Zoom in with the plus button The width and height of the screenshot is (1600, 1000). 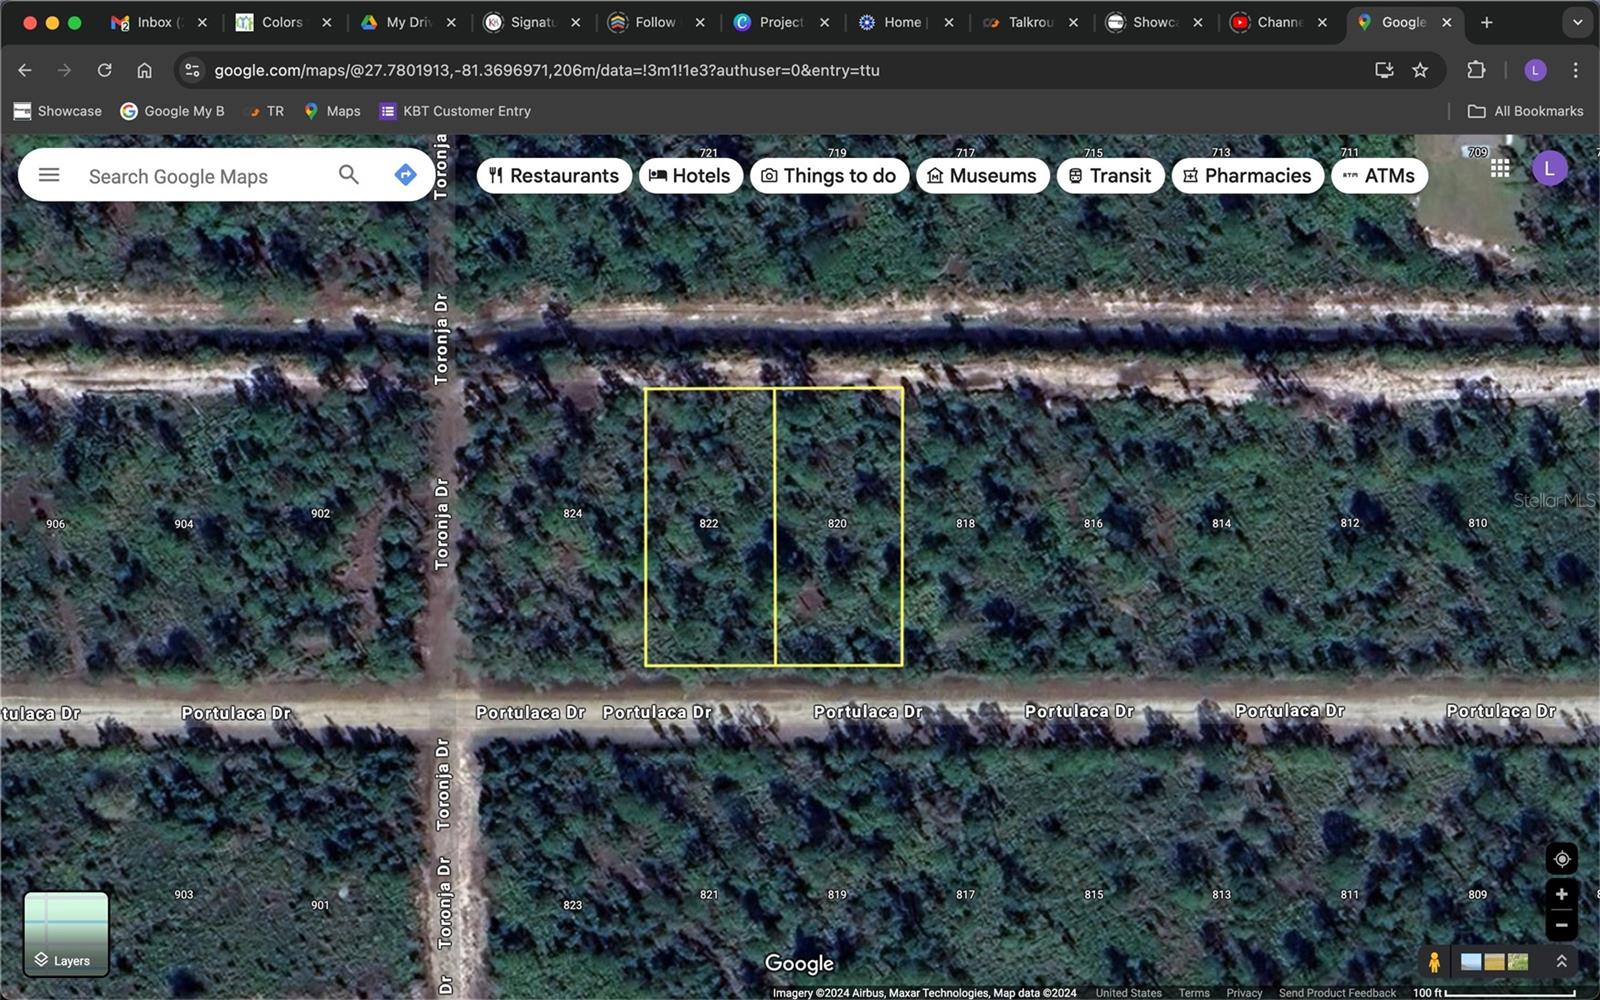(x=1562, y=894)
